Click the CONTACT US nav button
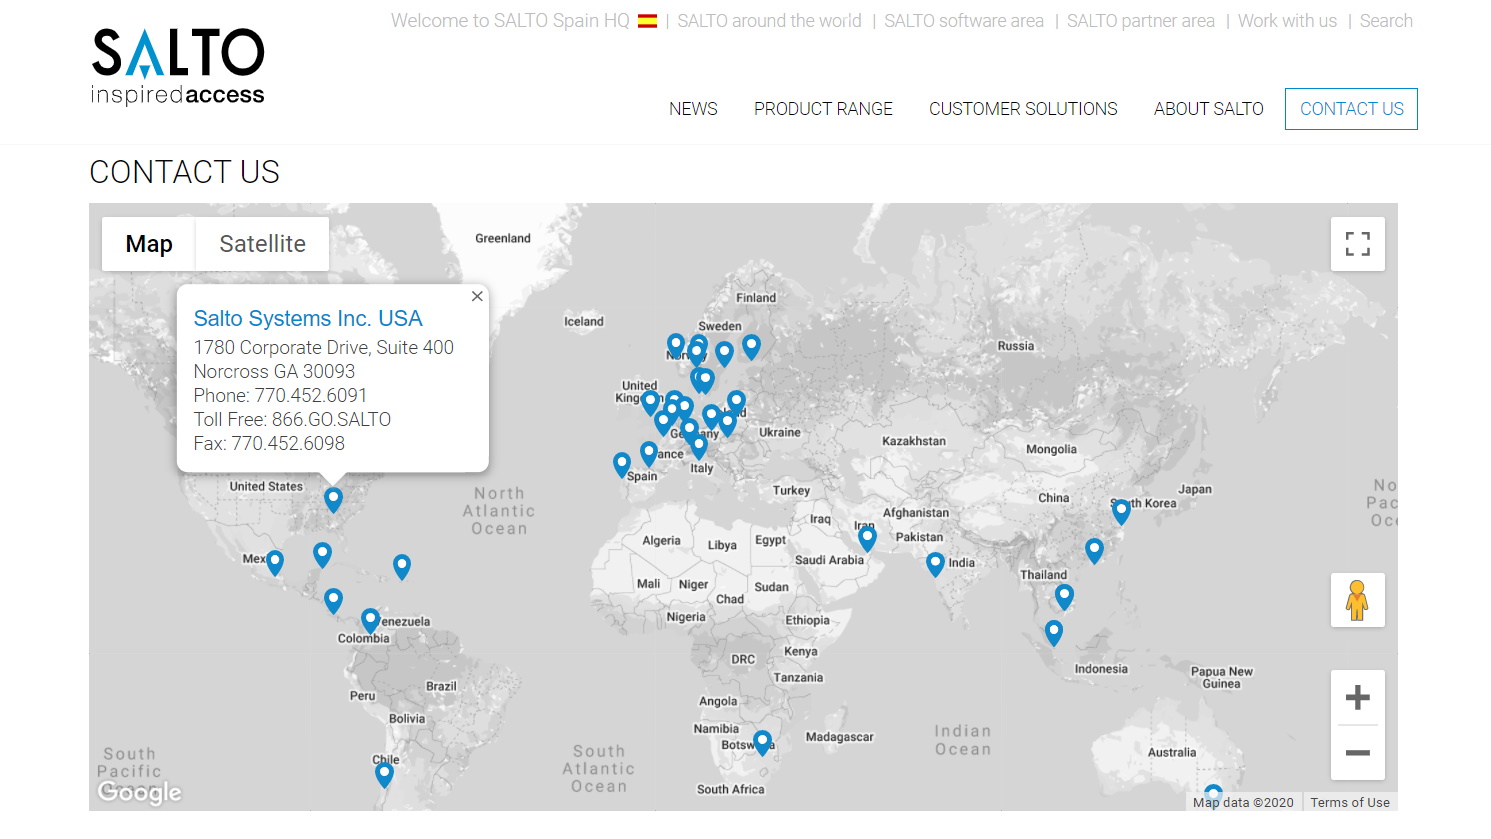This screenshot has height=839, width=1491. (1351, 109)
